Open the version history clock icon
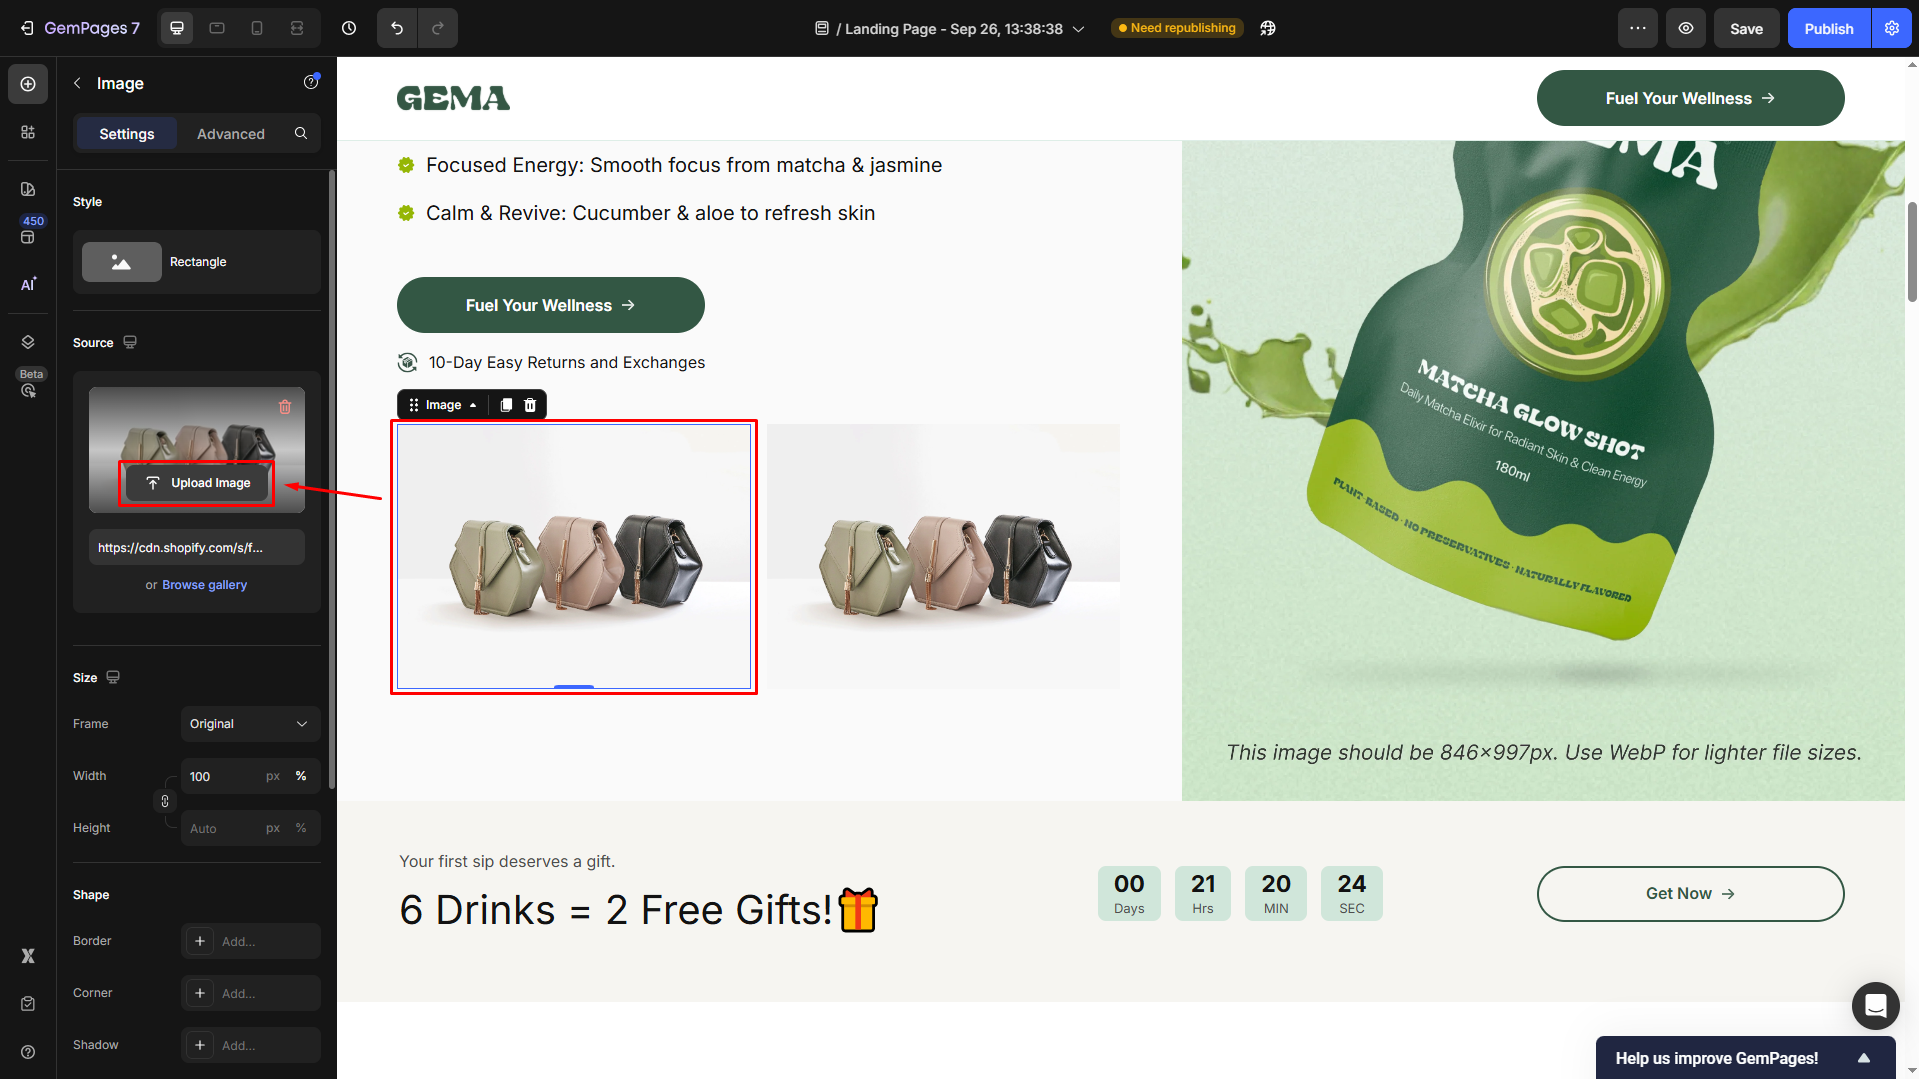Screen dimensions: 1919x1079 click(349, 28)
